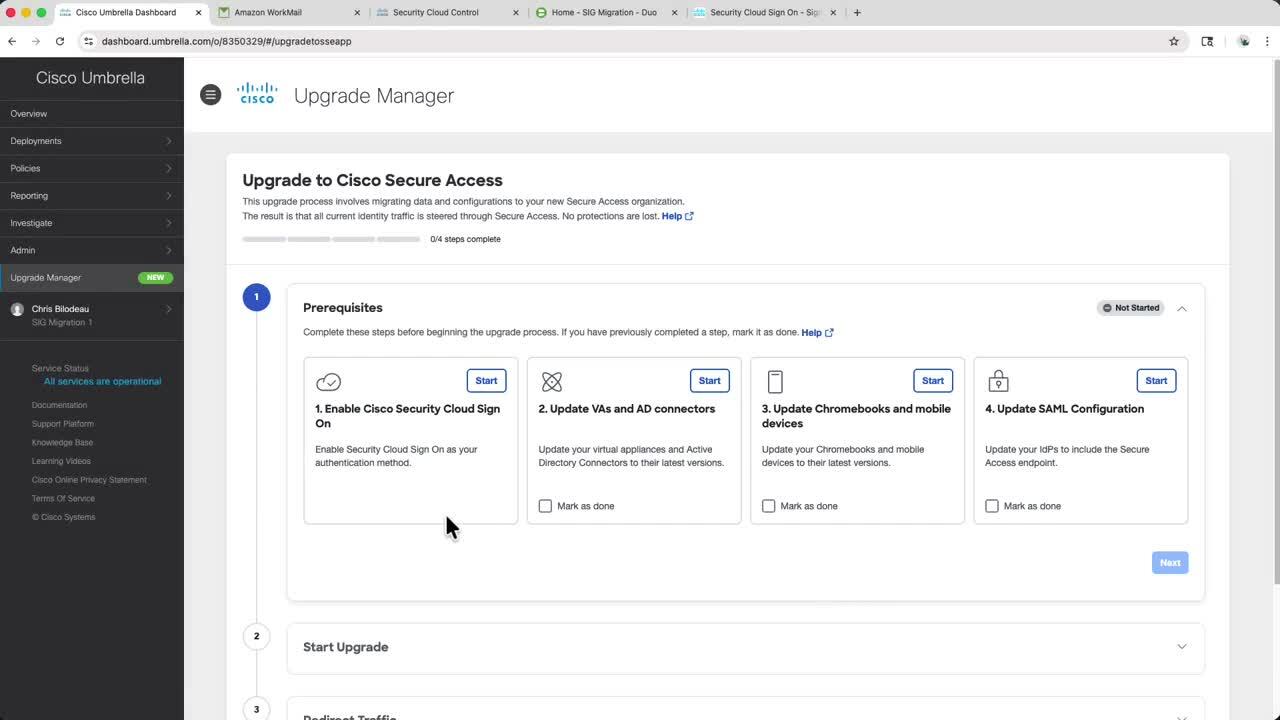Reload the page using browser refresh icon

click(x=60, y=41)
